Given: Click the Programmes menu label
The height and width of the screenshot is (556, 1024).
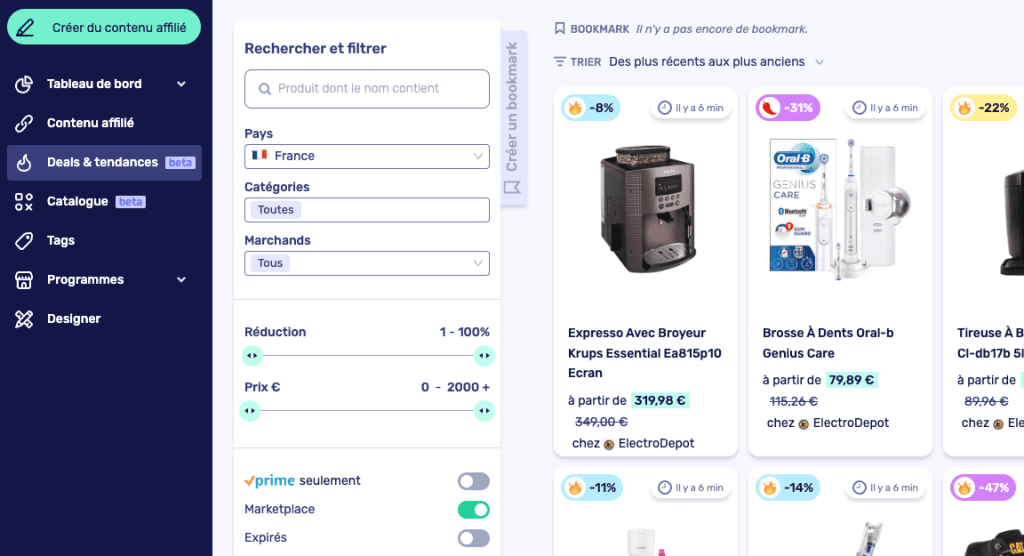Looking at the screenshot, I should [x=86, y=280].
